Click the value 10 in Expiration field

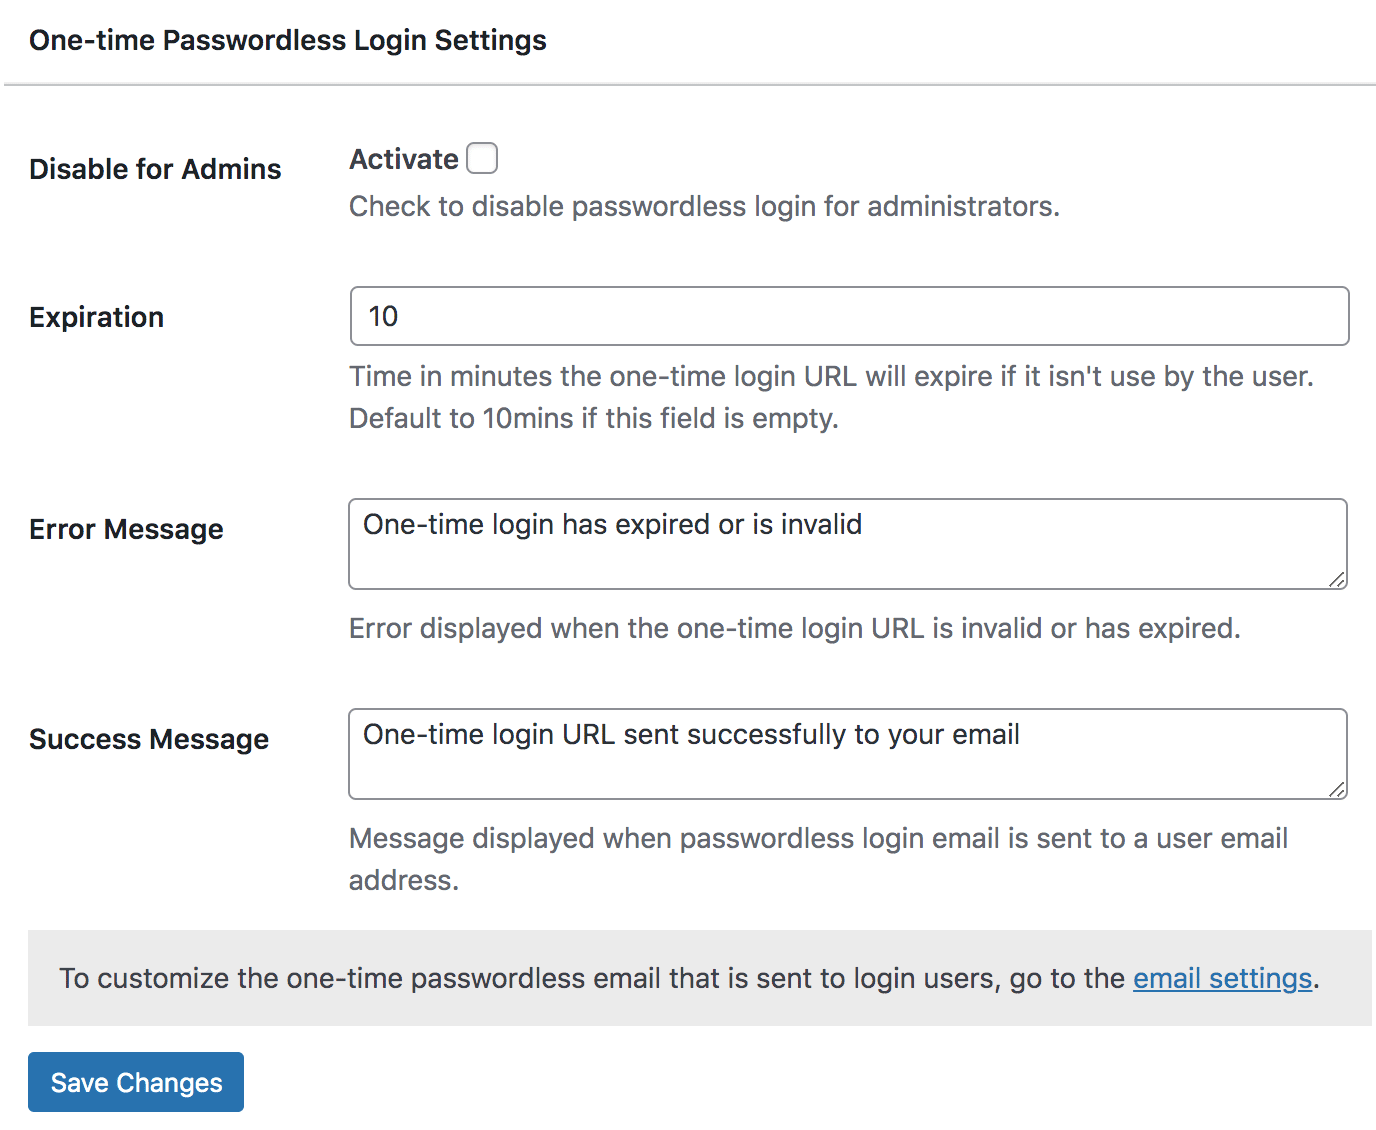pyautogui.click(x=383, y=316)
